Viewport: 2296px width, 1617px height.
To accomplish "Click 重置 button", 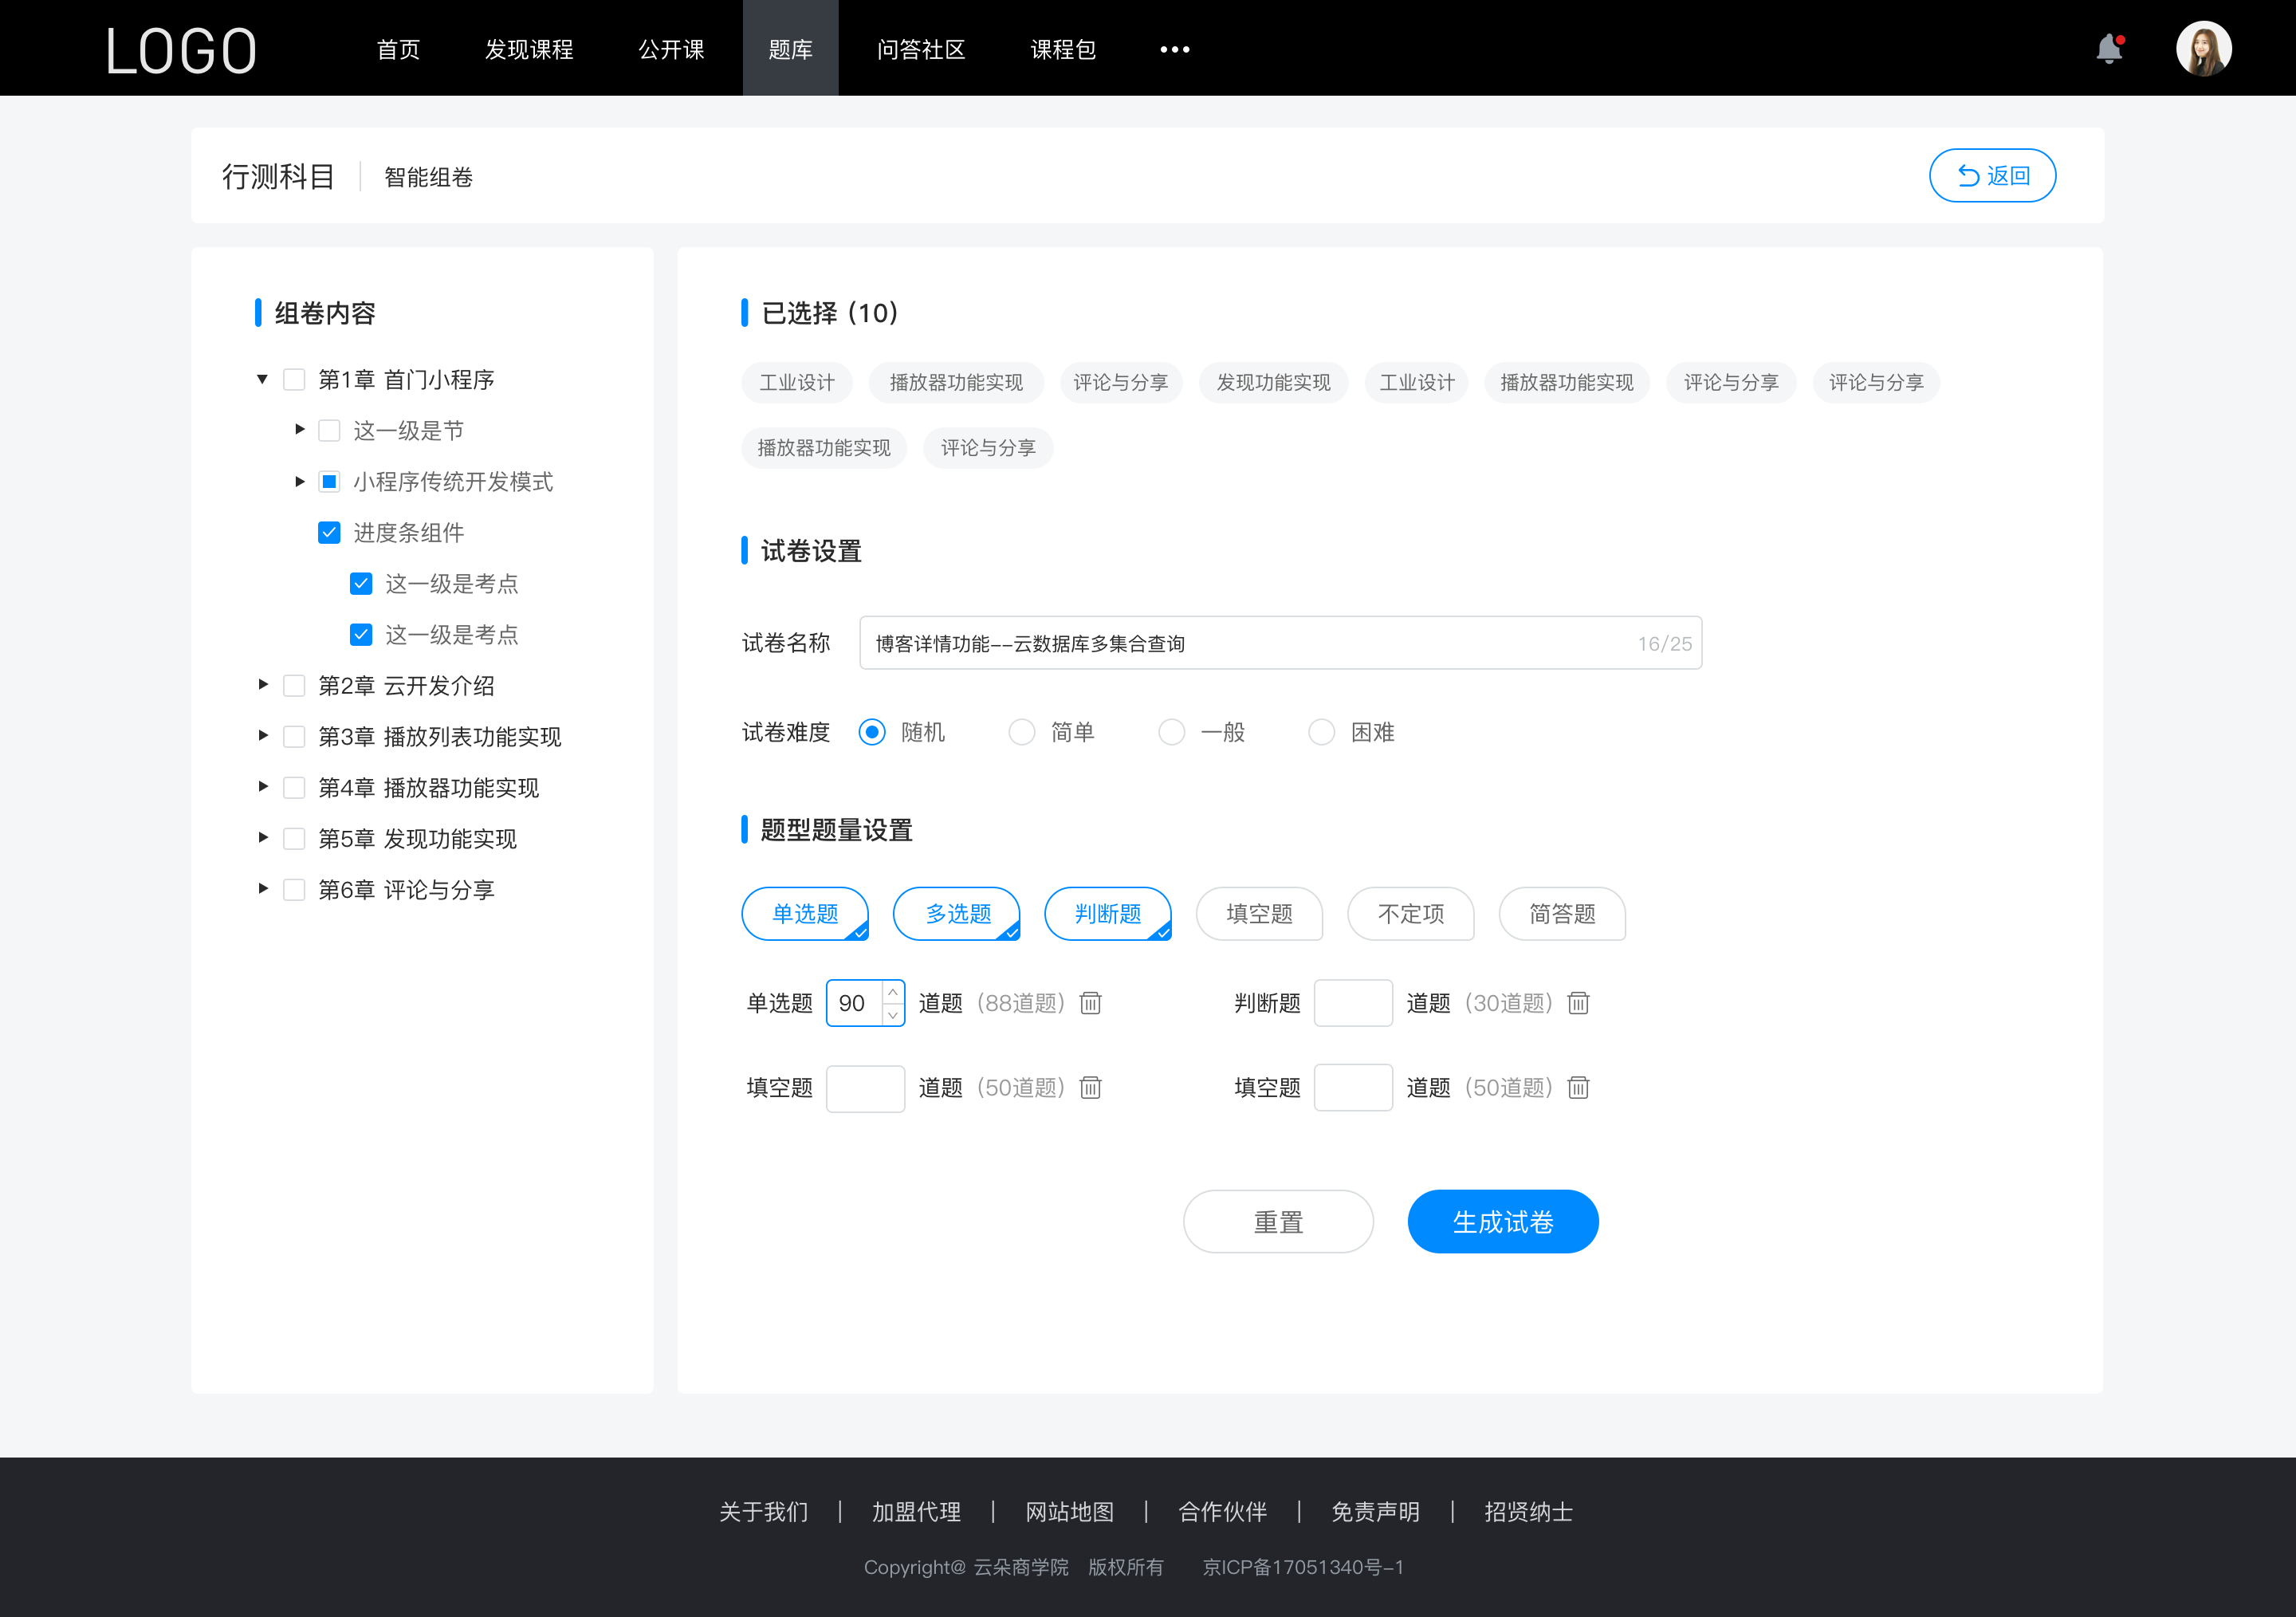I will point(1276,1222).
